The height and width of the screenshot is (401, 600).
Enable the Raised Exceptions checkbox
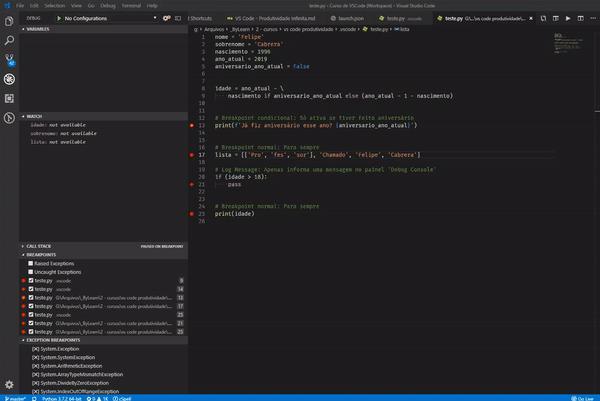pyautogui.click(x=30, y=263)
